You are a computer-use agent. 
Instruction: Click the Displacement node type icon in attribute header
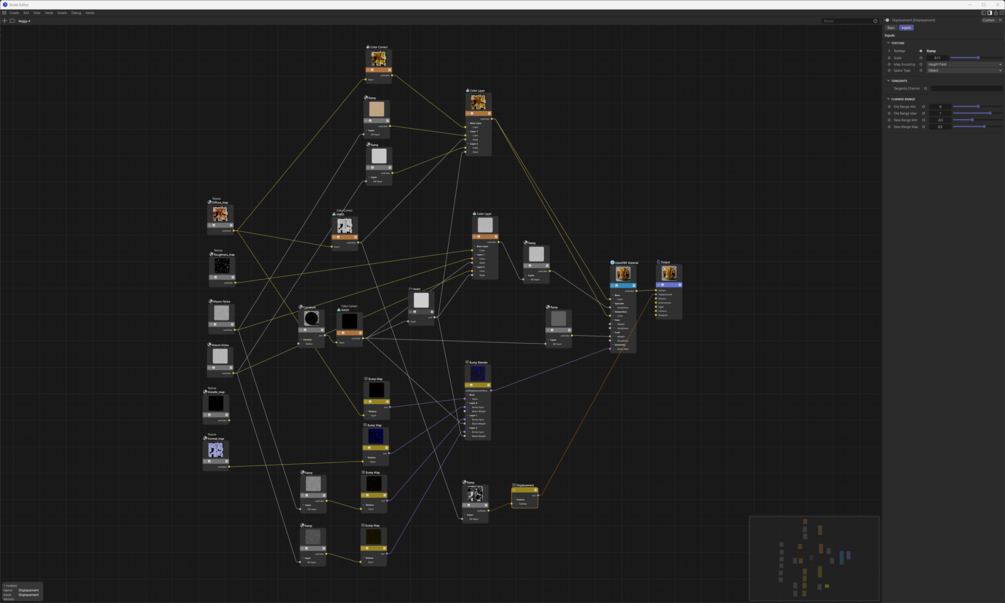tap(888, 20)
